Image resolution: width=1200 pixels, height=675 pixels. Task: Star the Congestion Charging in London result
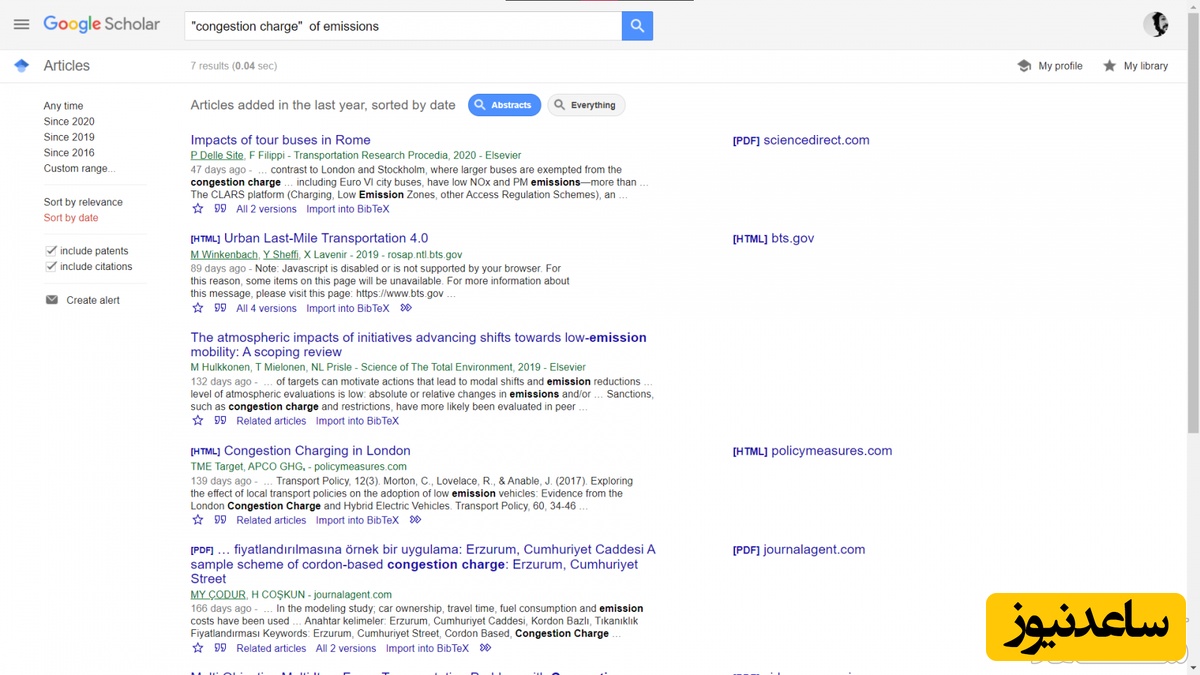coord(197,520)
